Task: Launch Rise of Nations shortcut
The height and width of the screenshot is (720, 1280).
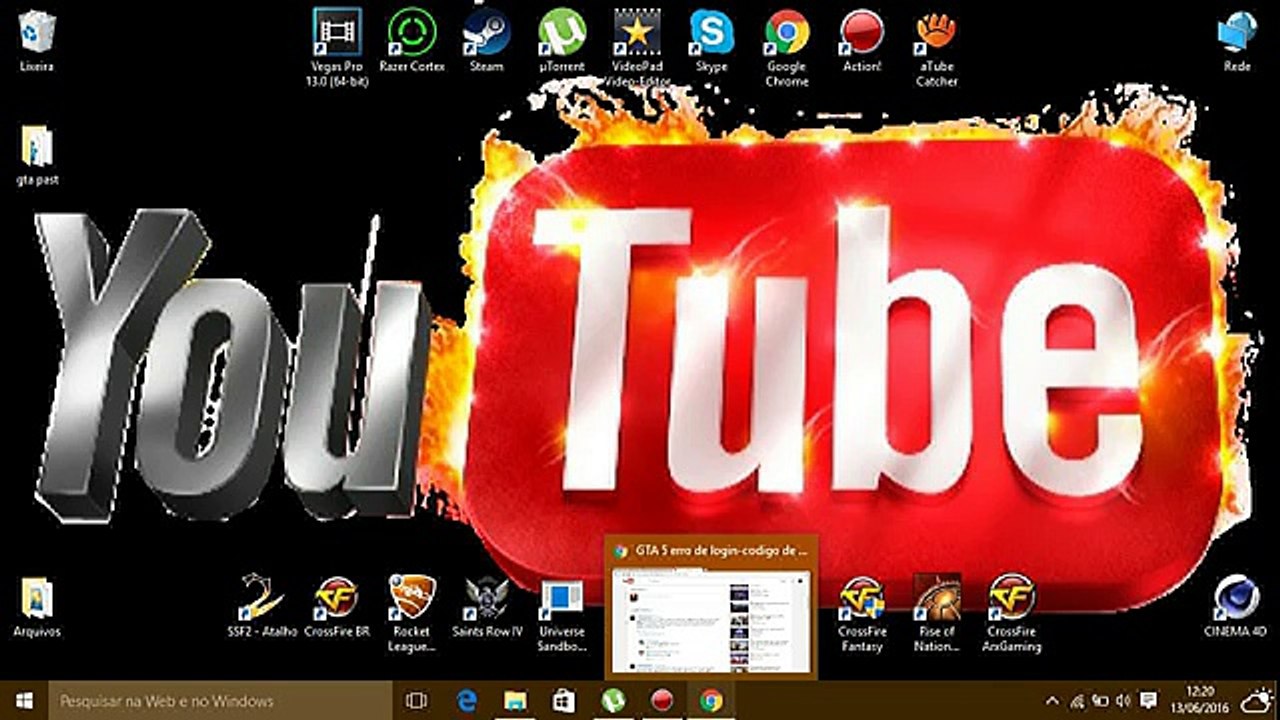Action: click(x=937, y=613)
